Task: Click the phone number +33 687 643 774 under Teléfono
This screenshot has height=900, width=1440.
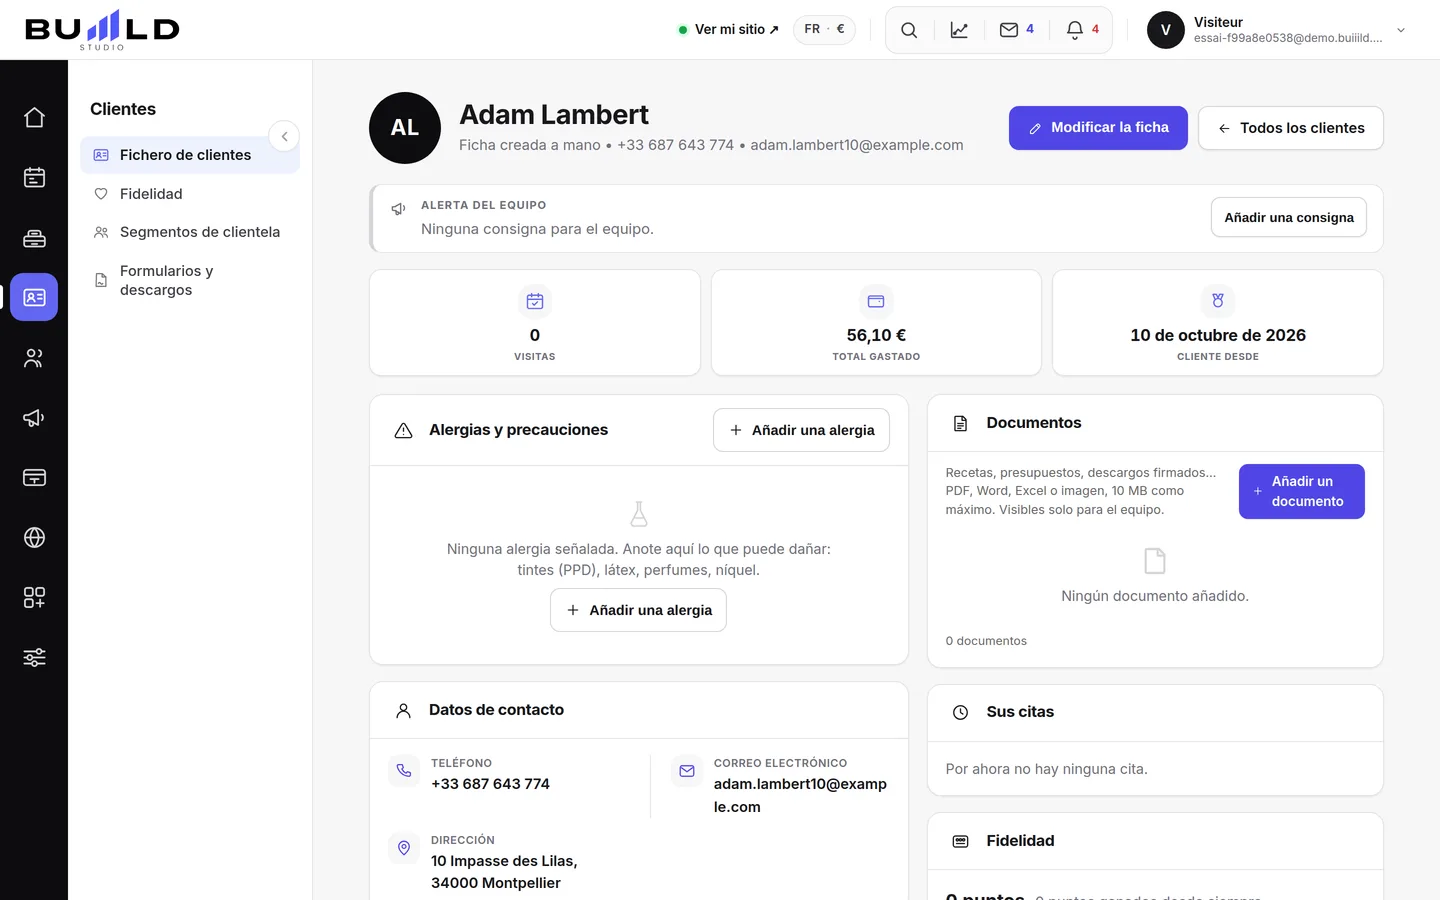Action: pyautogui.click(x=490, y=784)
